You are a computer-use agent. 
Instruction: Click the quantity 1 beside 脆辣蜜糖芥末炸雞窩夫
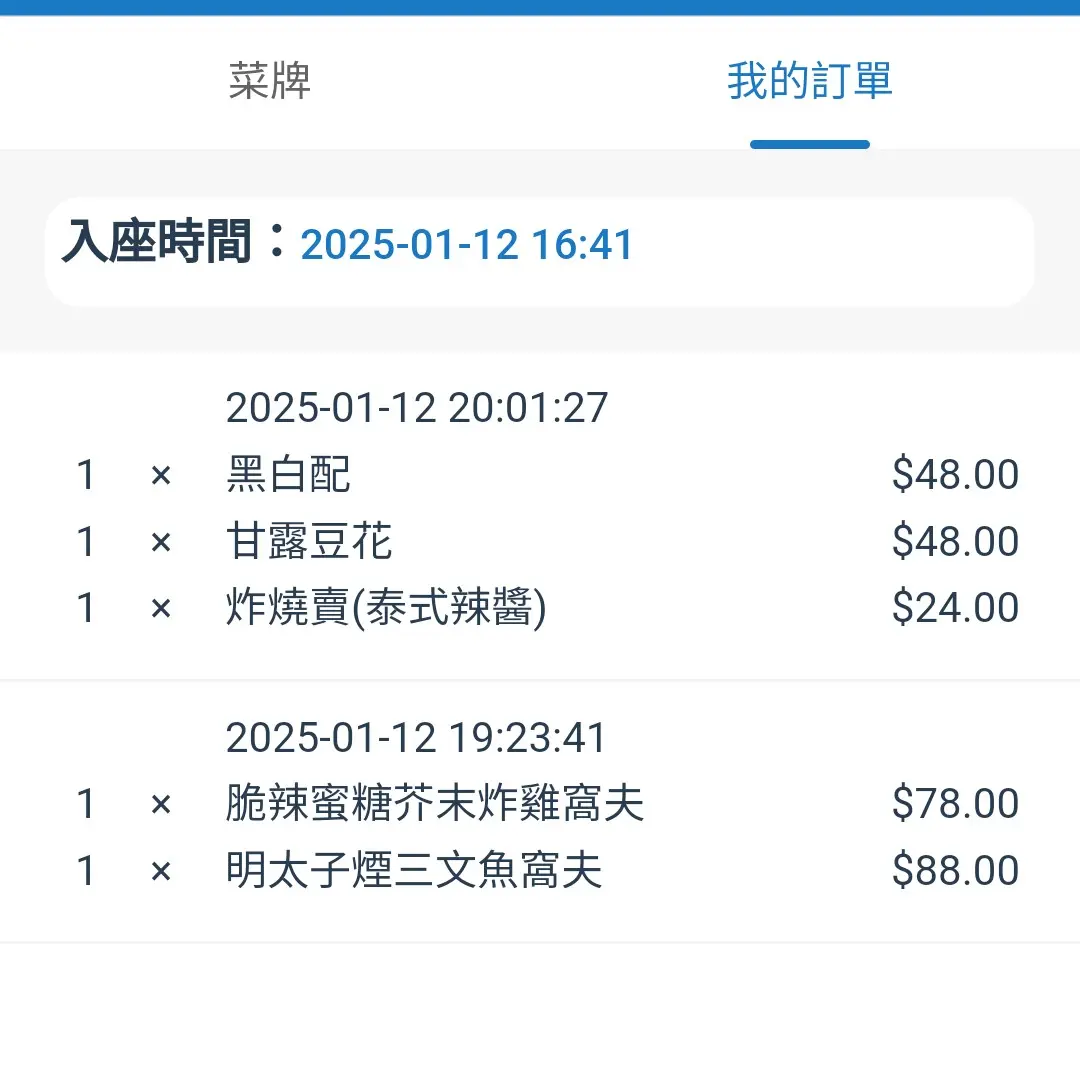(86, 804)
